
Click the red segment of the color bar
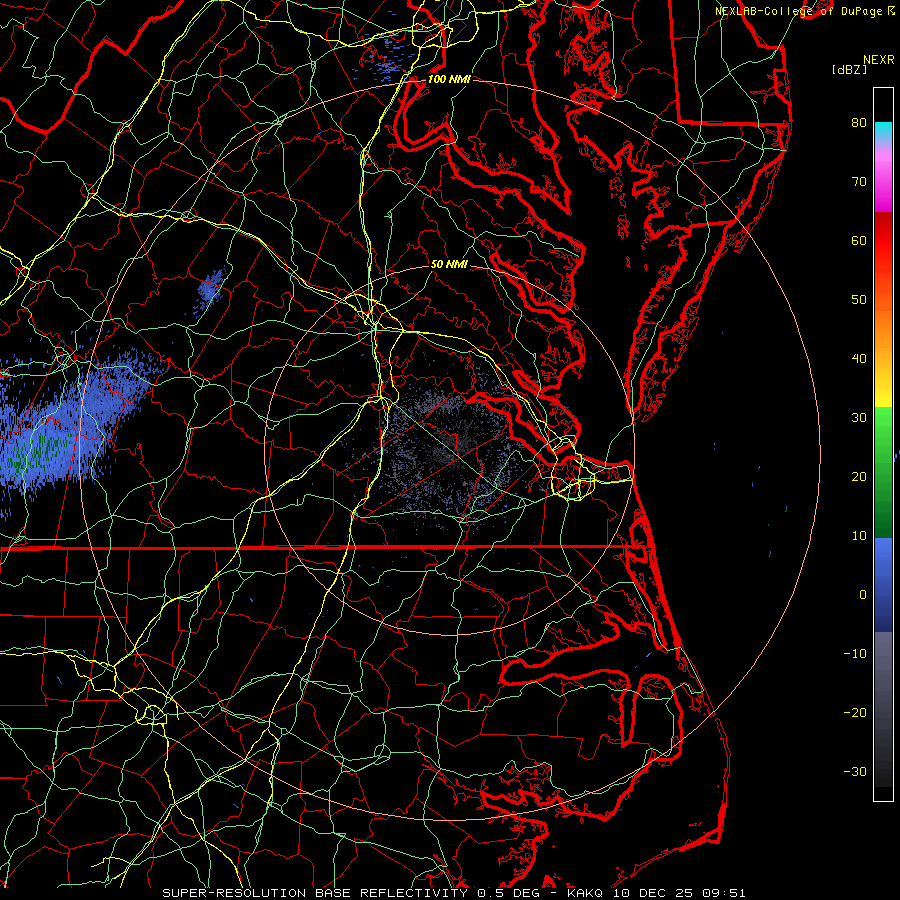(x=883, y=241)
